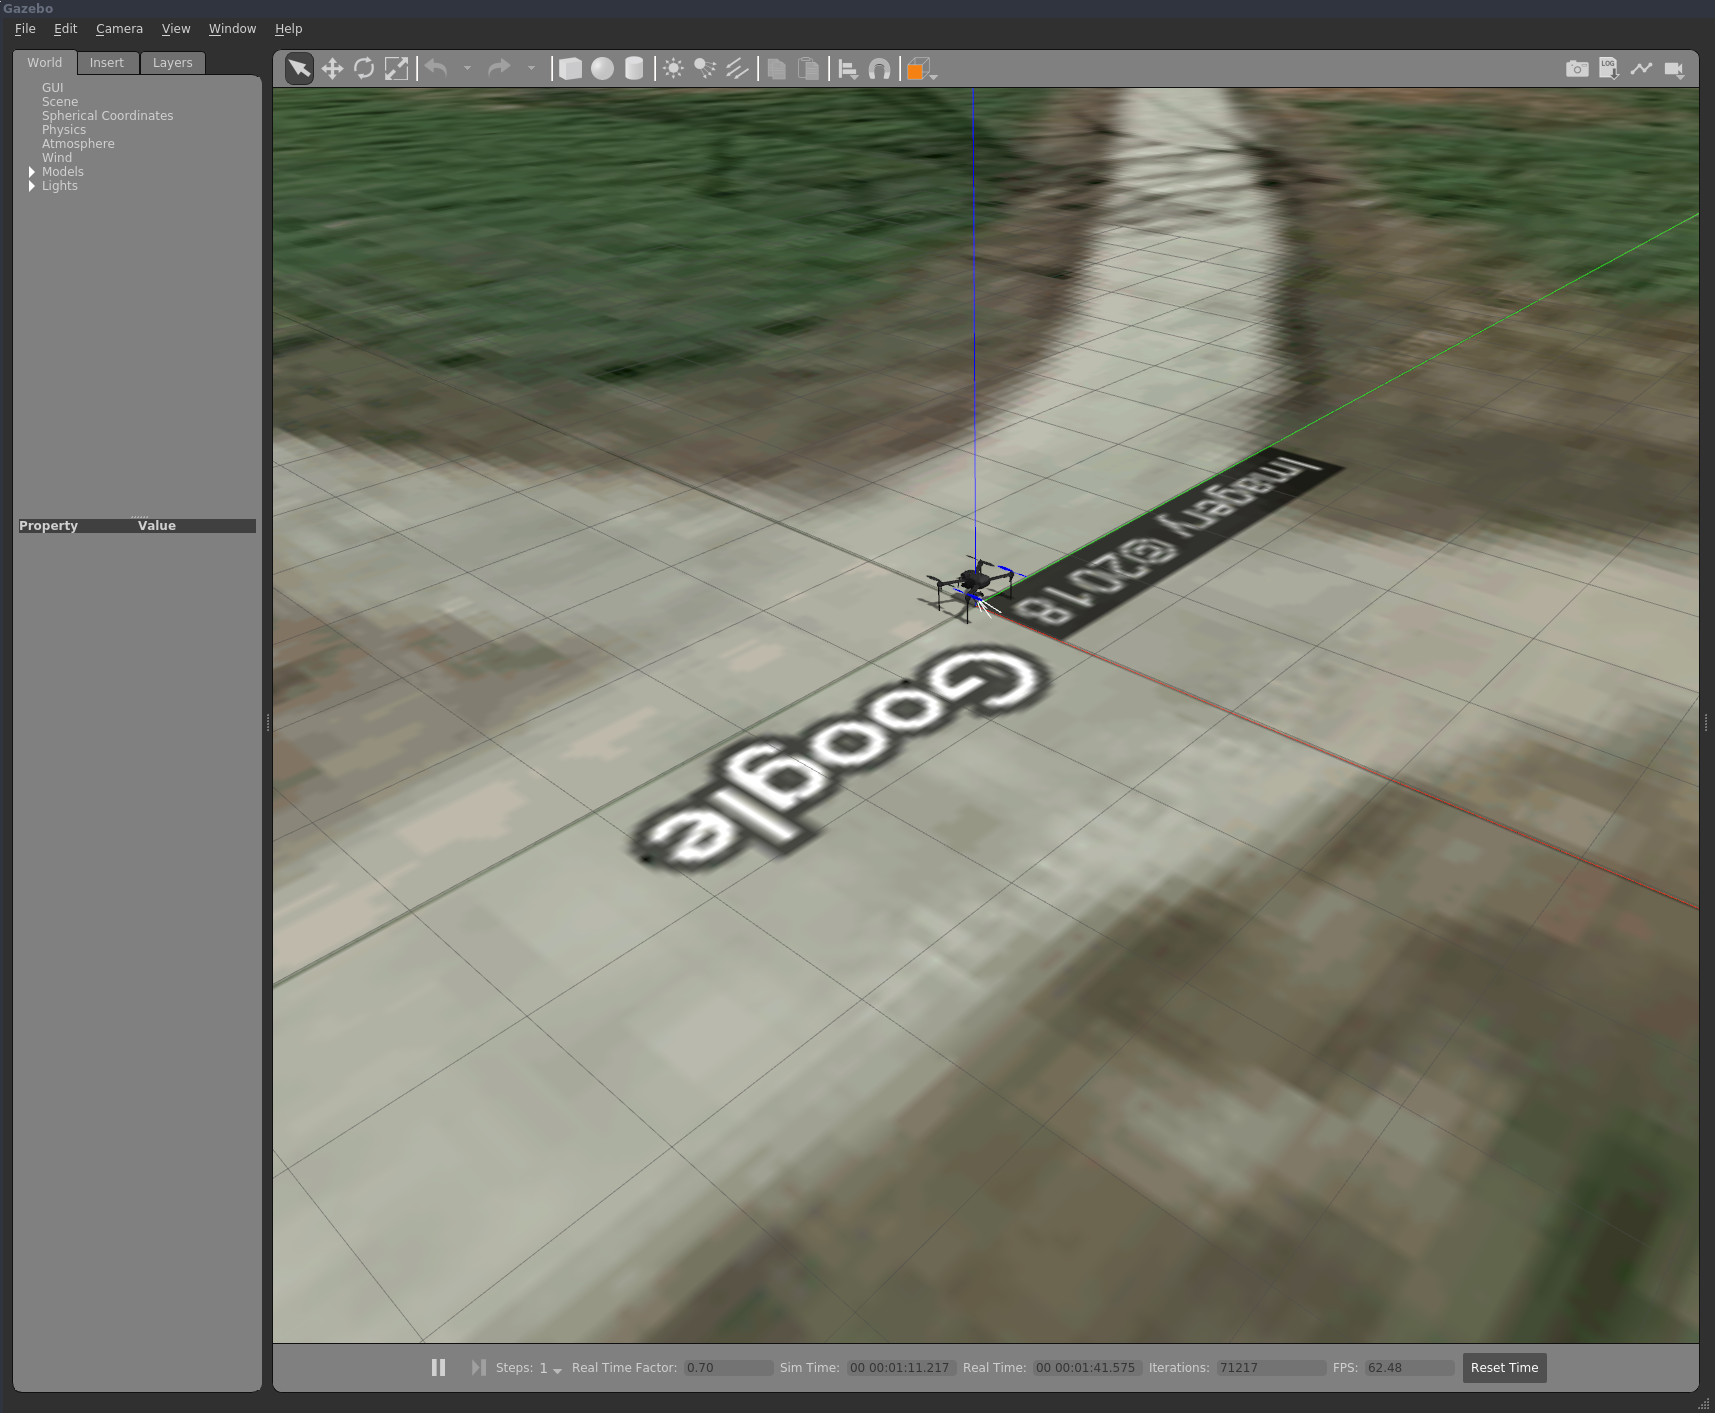The width and height of the screenshot is (1715, 1413).
Task: Pause the simulation
Action: click(x=438, y=1367)
